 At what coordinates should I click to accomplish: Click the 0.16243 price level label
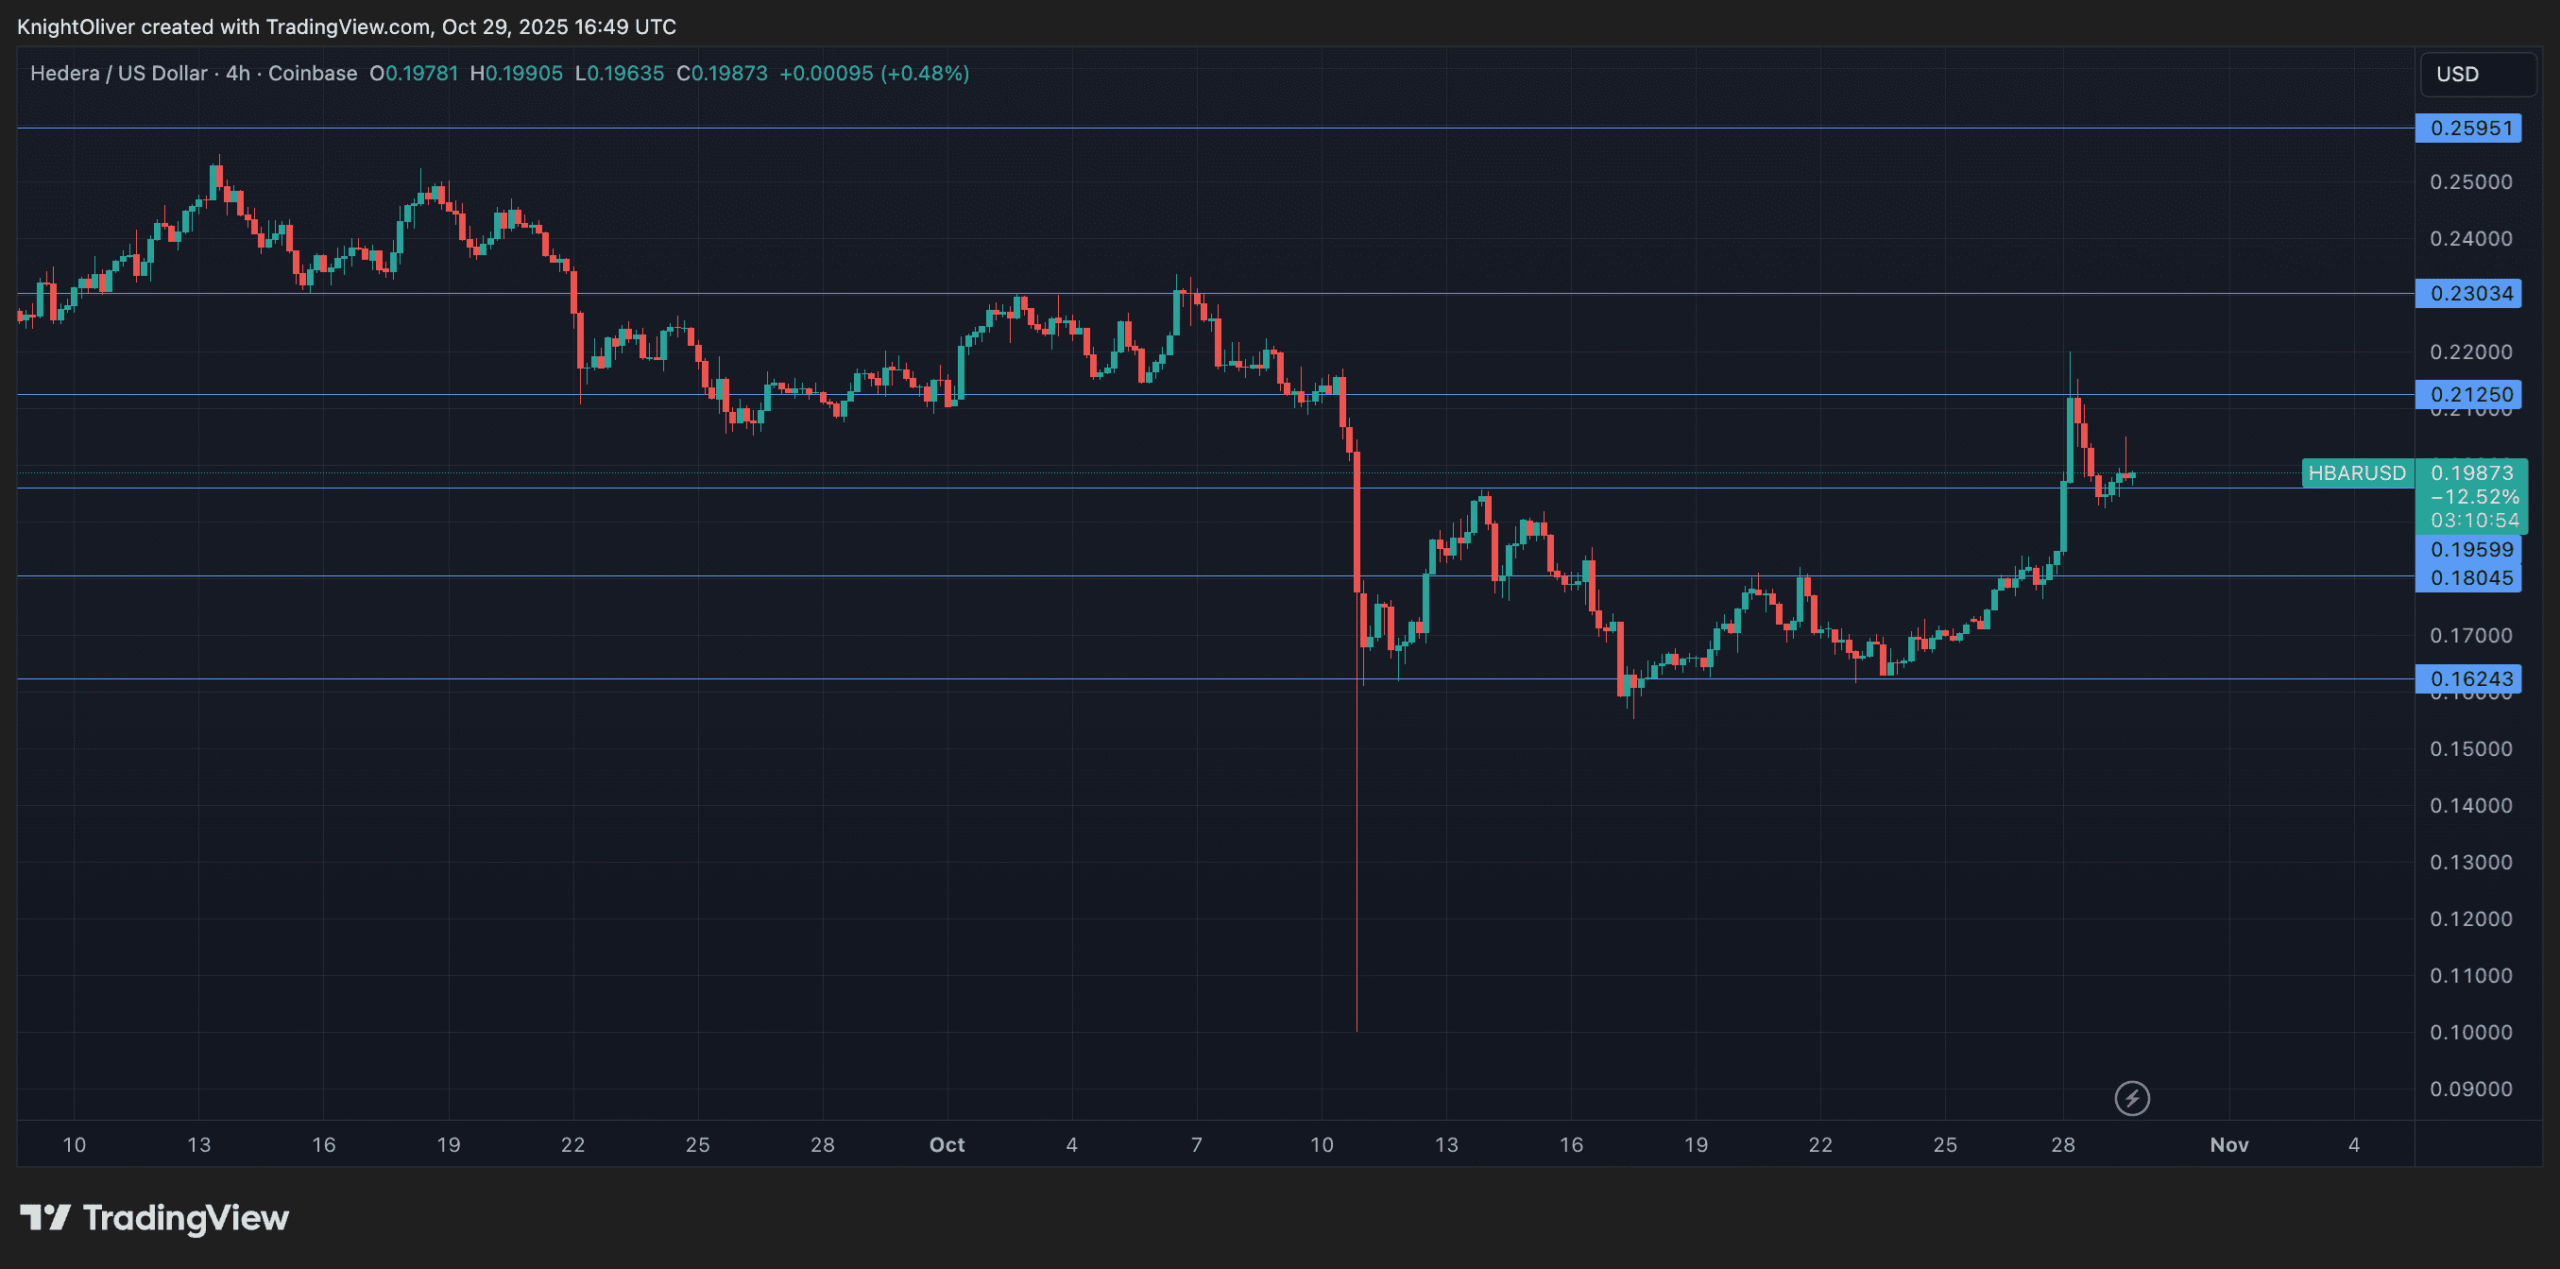coord(2469,678)
